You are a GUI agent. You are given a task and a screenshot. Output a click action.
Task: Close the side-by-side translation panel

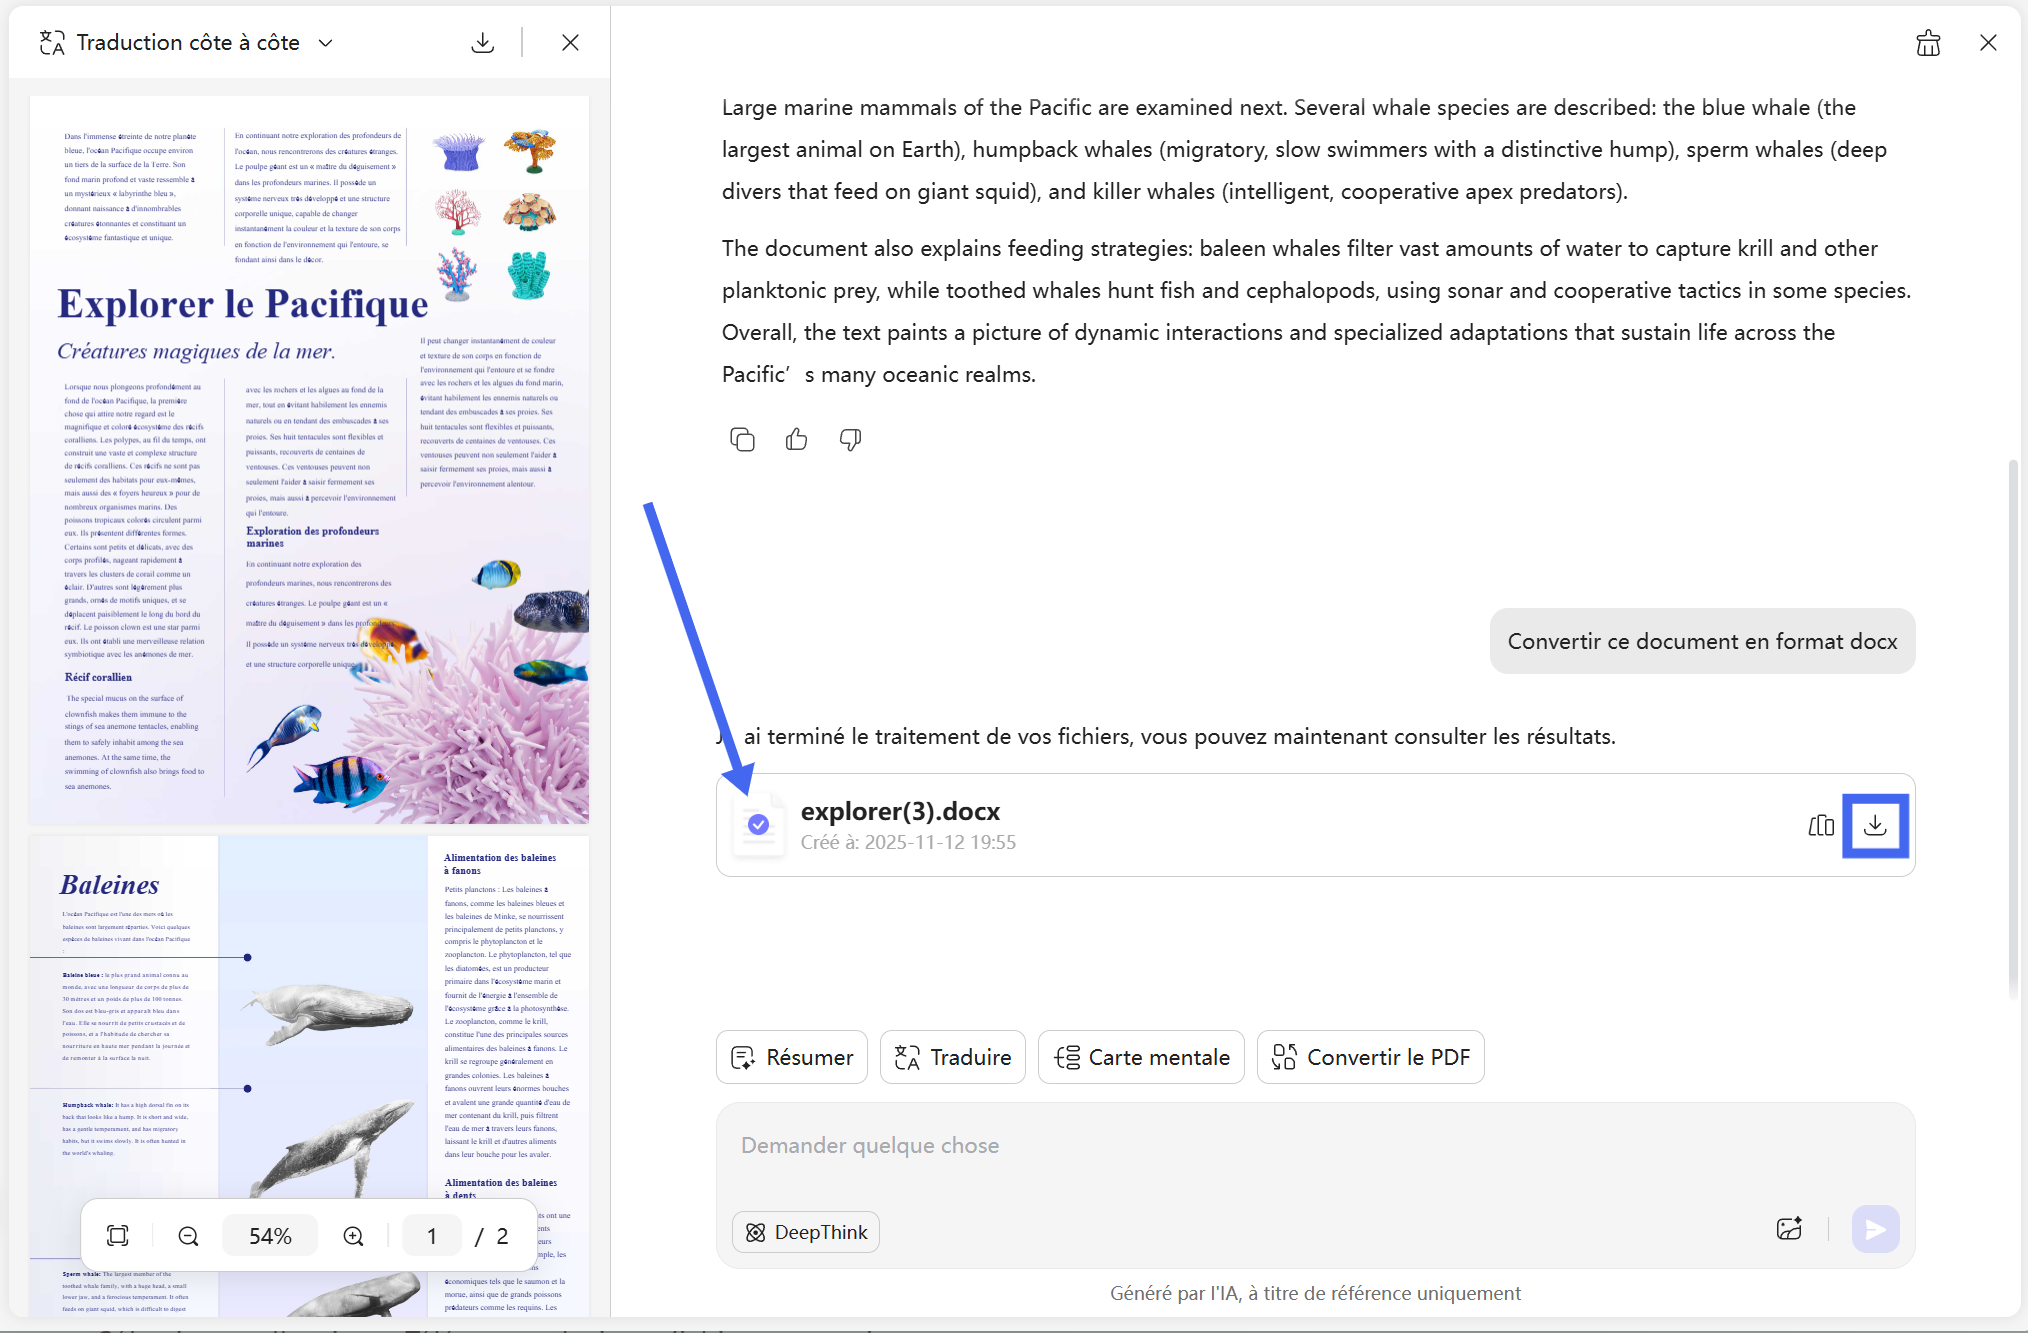(570, 43)
